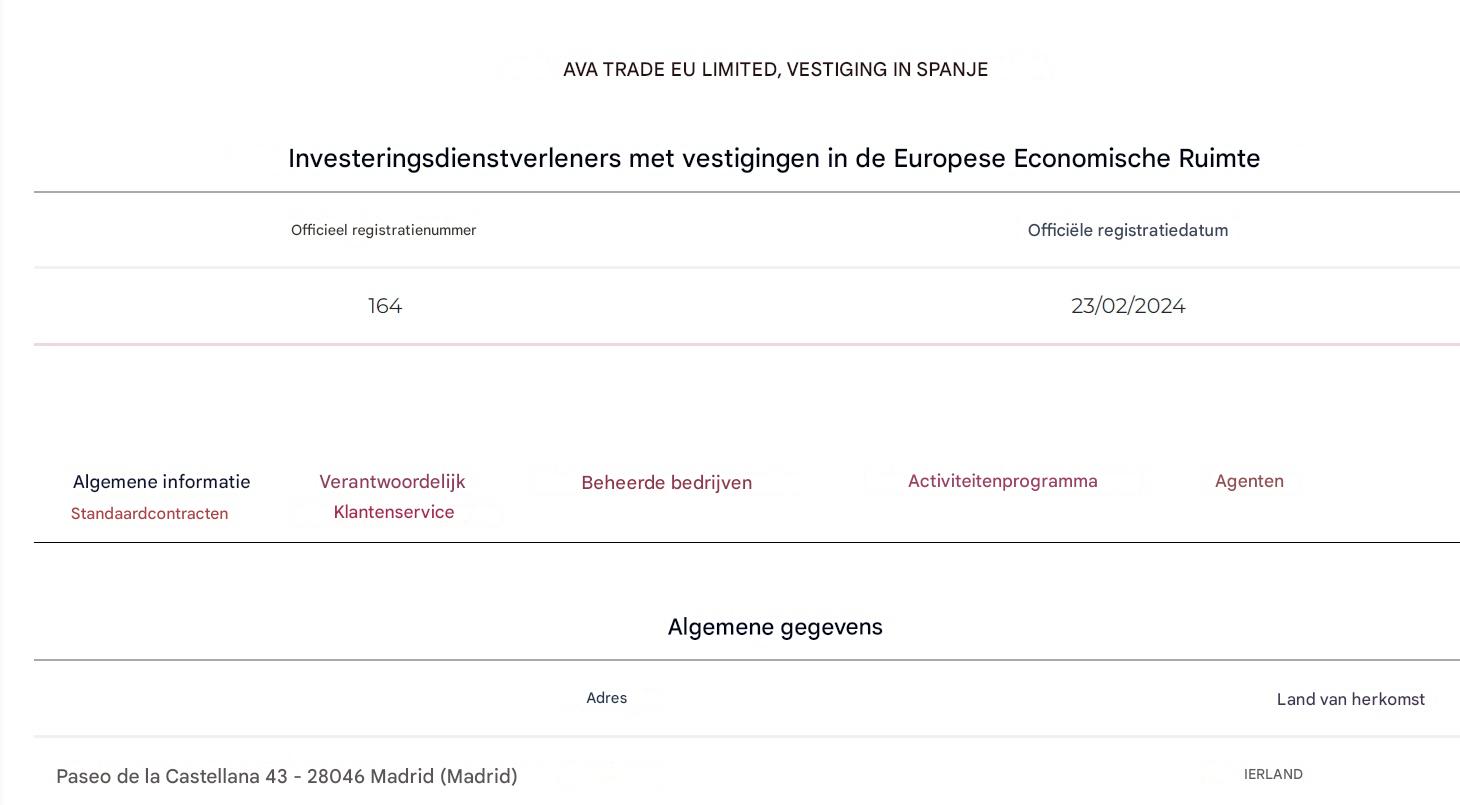Click the Land van herkomst column header
1460x805 pixels.
[1350, 699]
